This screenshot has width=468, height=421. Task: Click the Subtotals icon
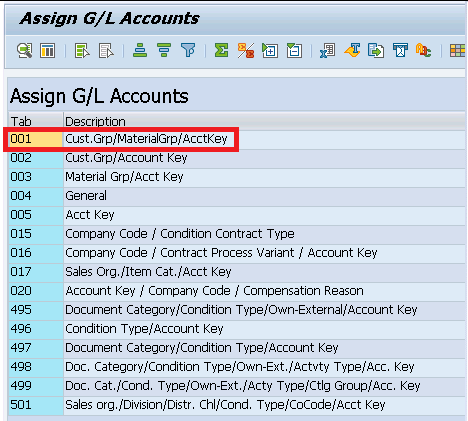tap(246, 51)
